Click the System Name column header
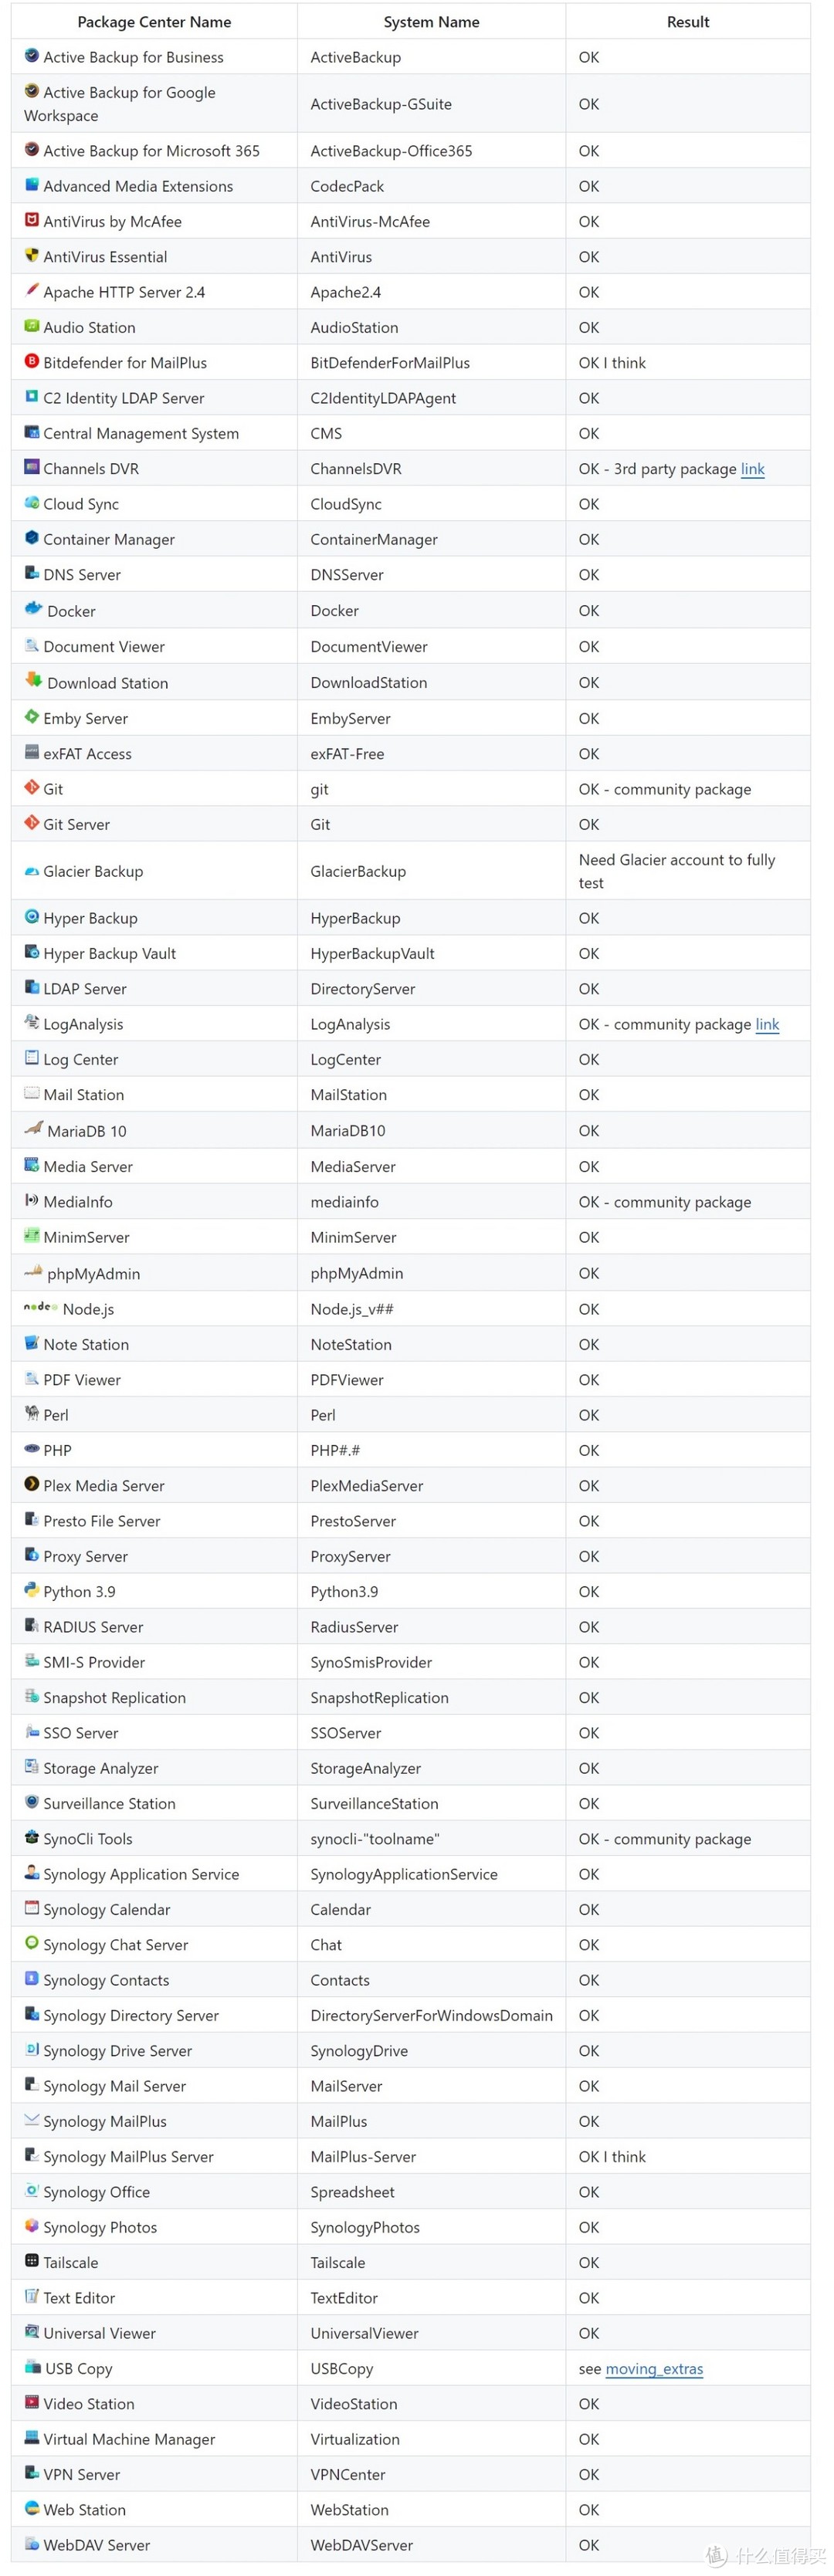 [x=431, y=22]
